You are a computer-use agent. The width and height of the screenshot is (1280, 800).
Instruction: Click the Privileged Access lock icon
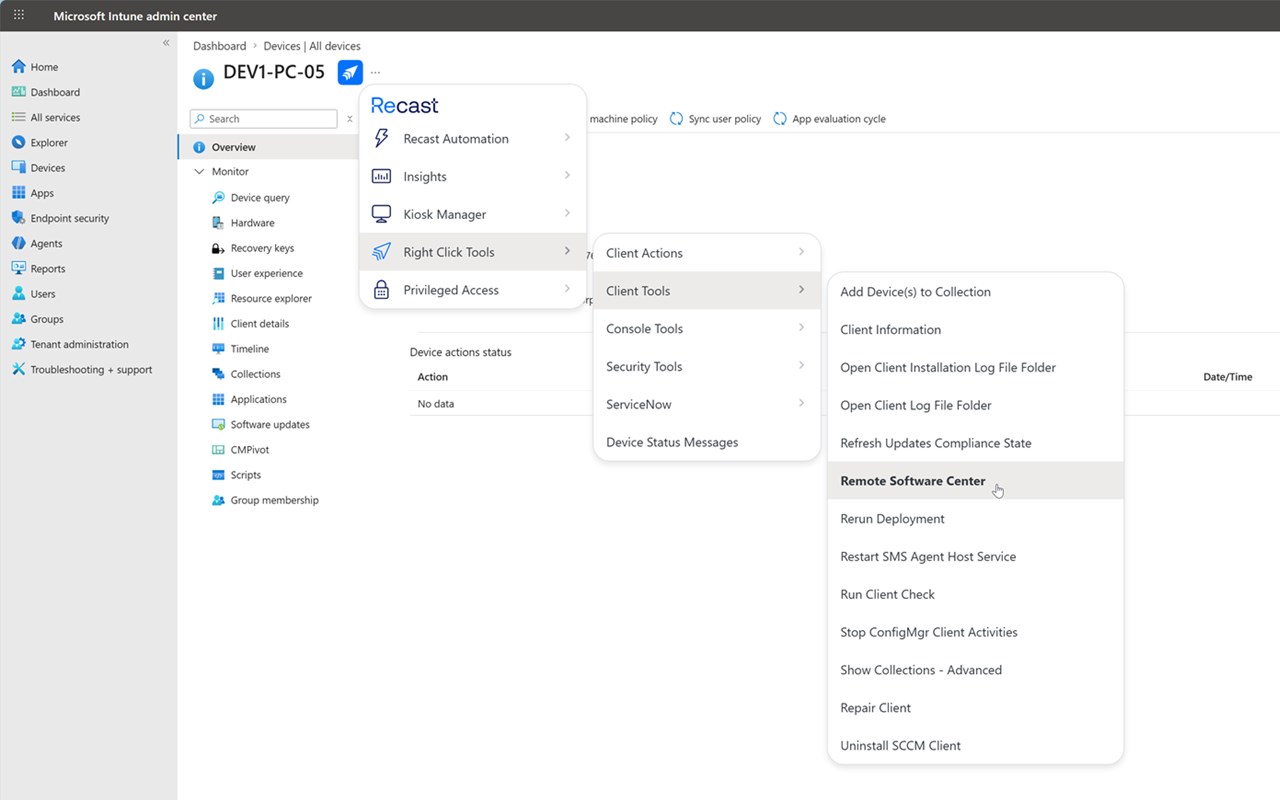pos(381,290)
